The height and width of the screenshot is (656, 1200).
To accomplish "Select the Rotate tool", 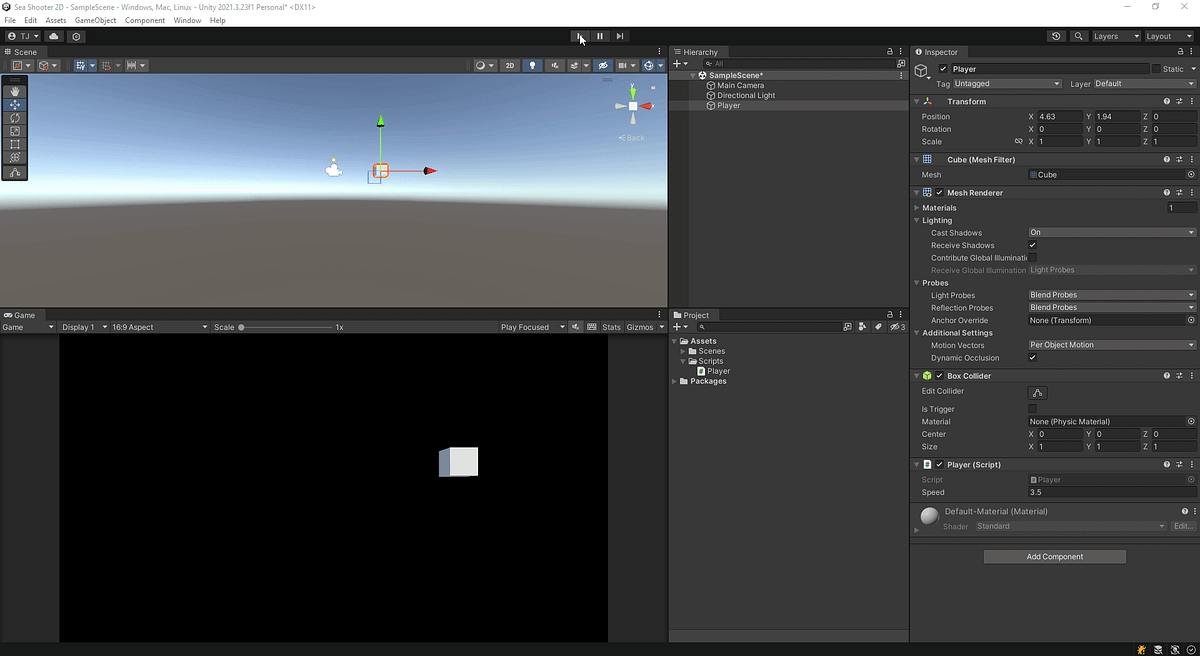I will pos(14,118).
